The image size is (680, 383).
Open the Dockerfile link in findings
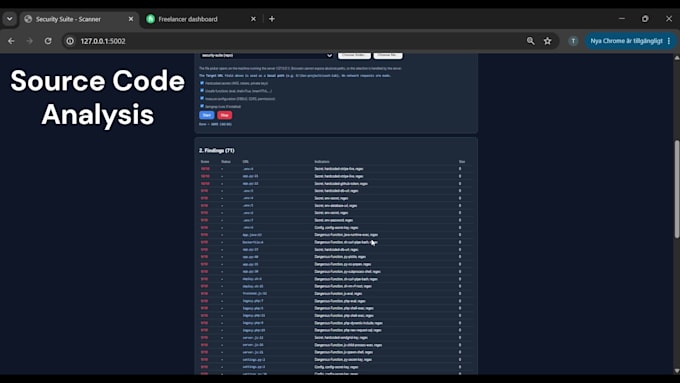tap(253, 242)
